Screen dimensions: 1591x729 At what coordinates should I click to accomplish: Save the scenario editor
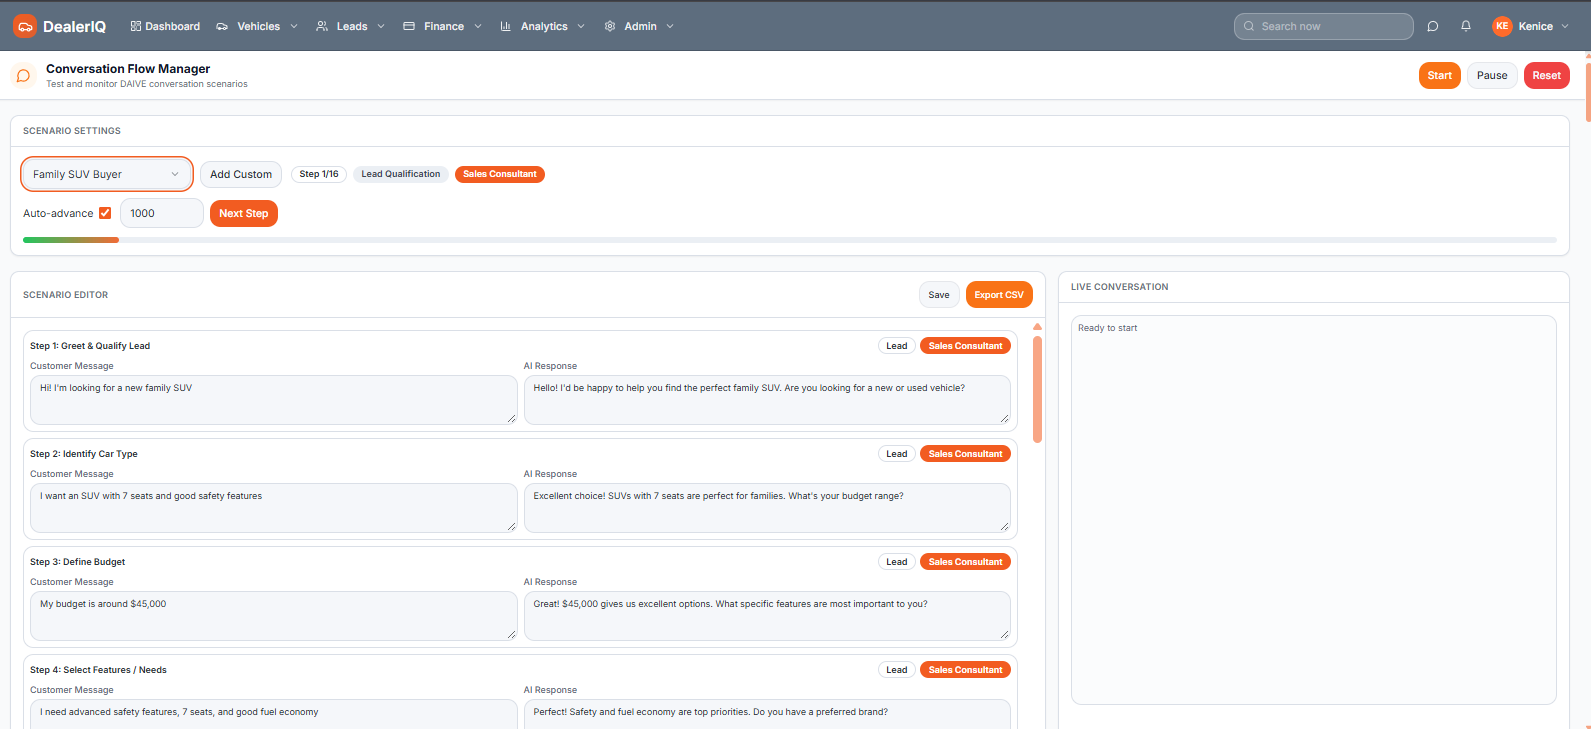point(939,295)
